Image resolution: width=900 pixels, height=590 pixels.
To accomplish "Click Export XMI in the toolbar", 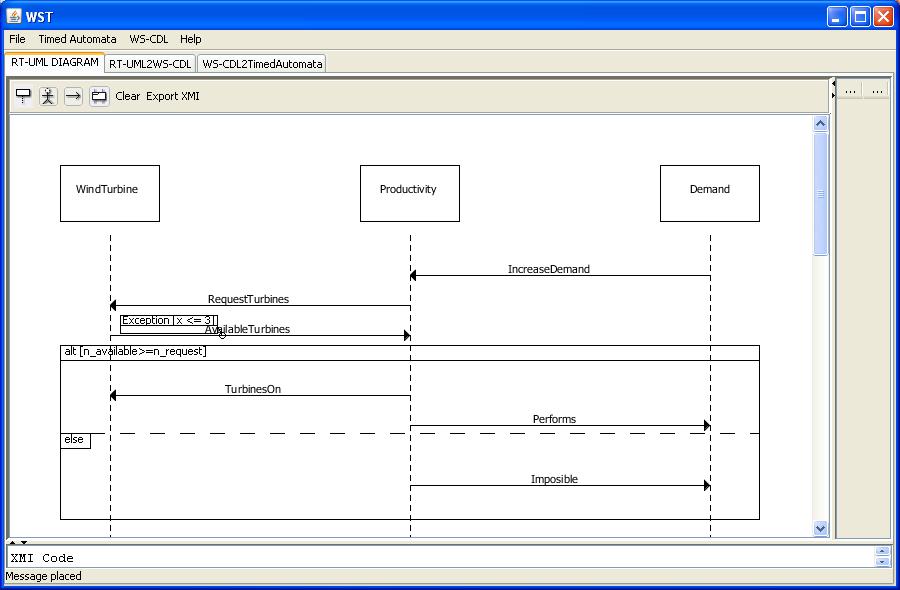I will point(173,96).
